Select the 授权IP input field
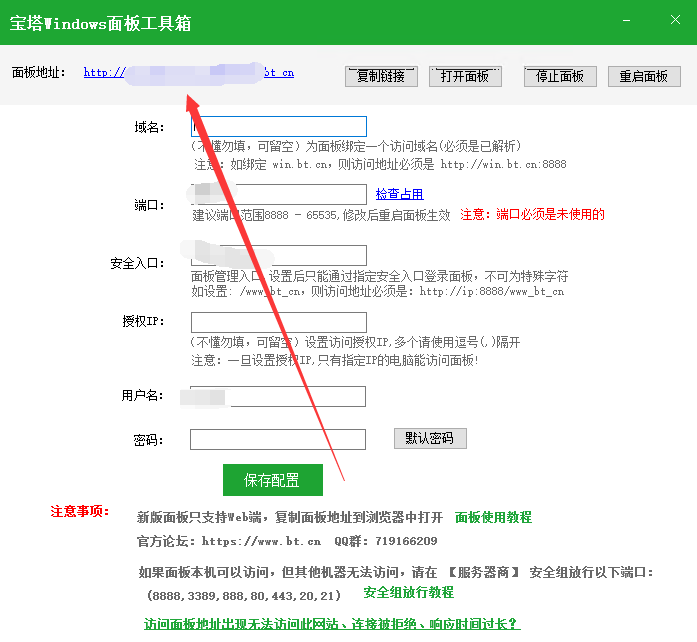The height and width of the screenshot is (642, 697). tap(279, 322)
